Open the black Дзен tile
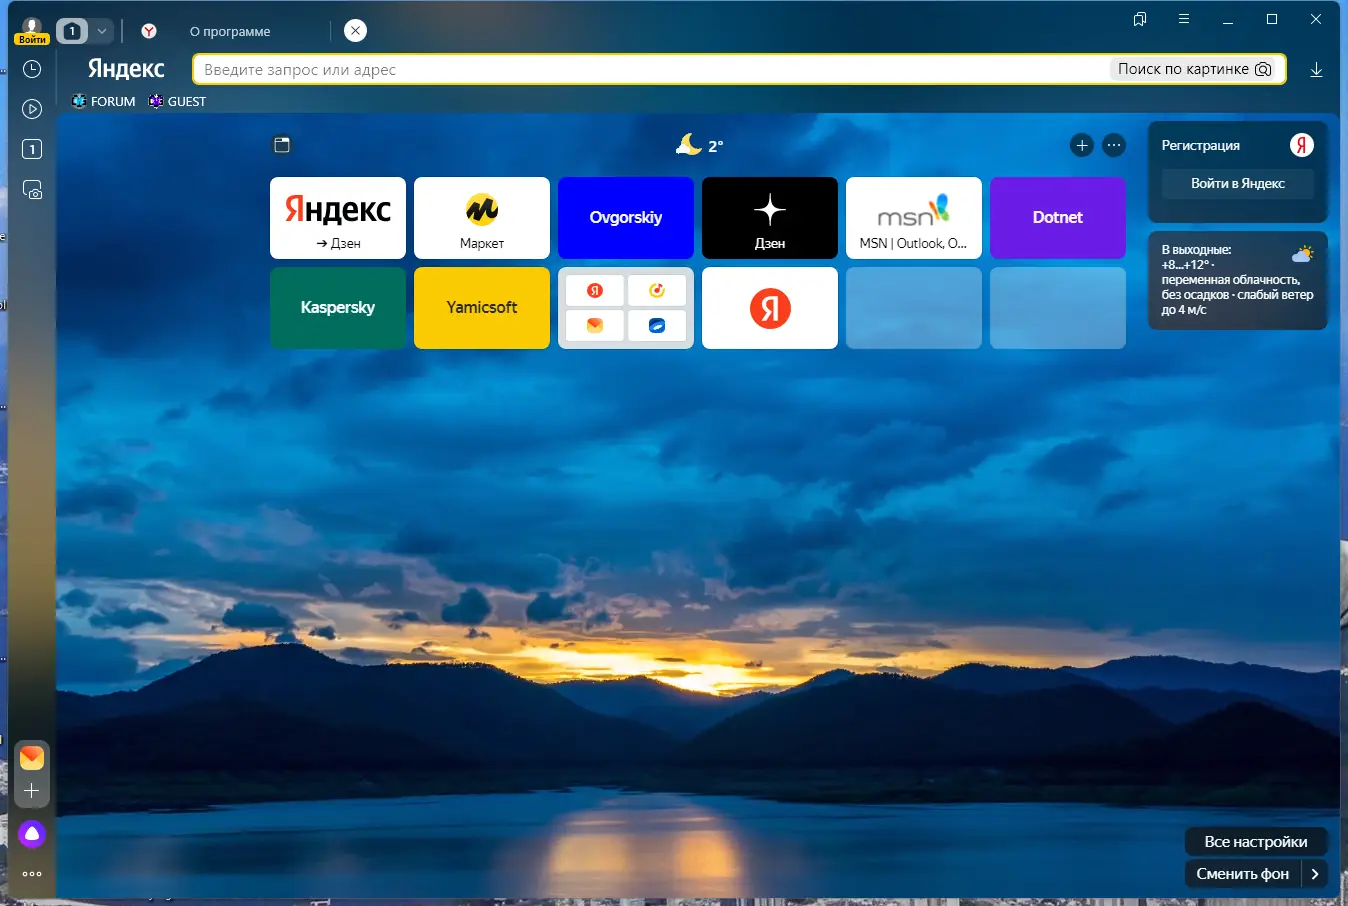Viewport: 1348px width, 906px height. 770,218
